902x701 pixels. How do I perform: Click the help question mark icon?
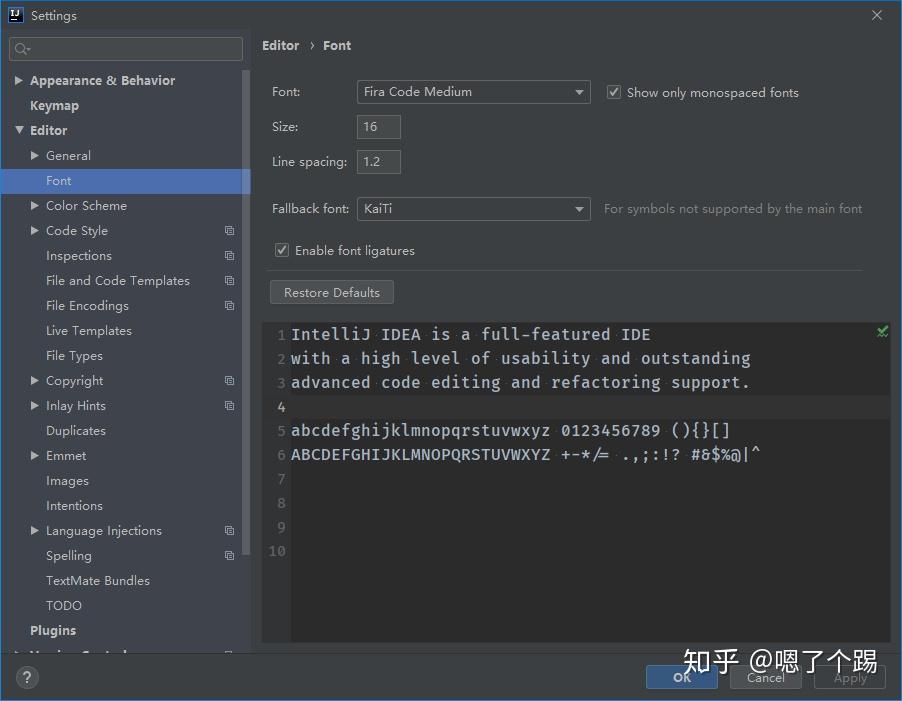click(x=26, y=677)
